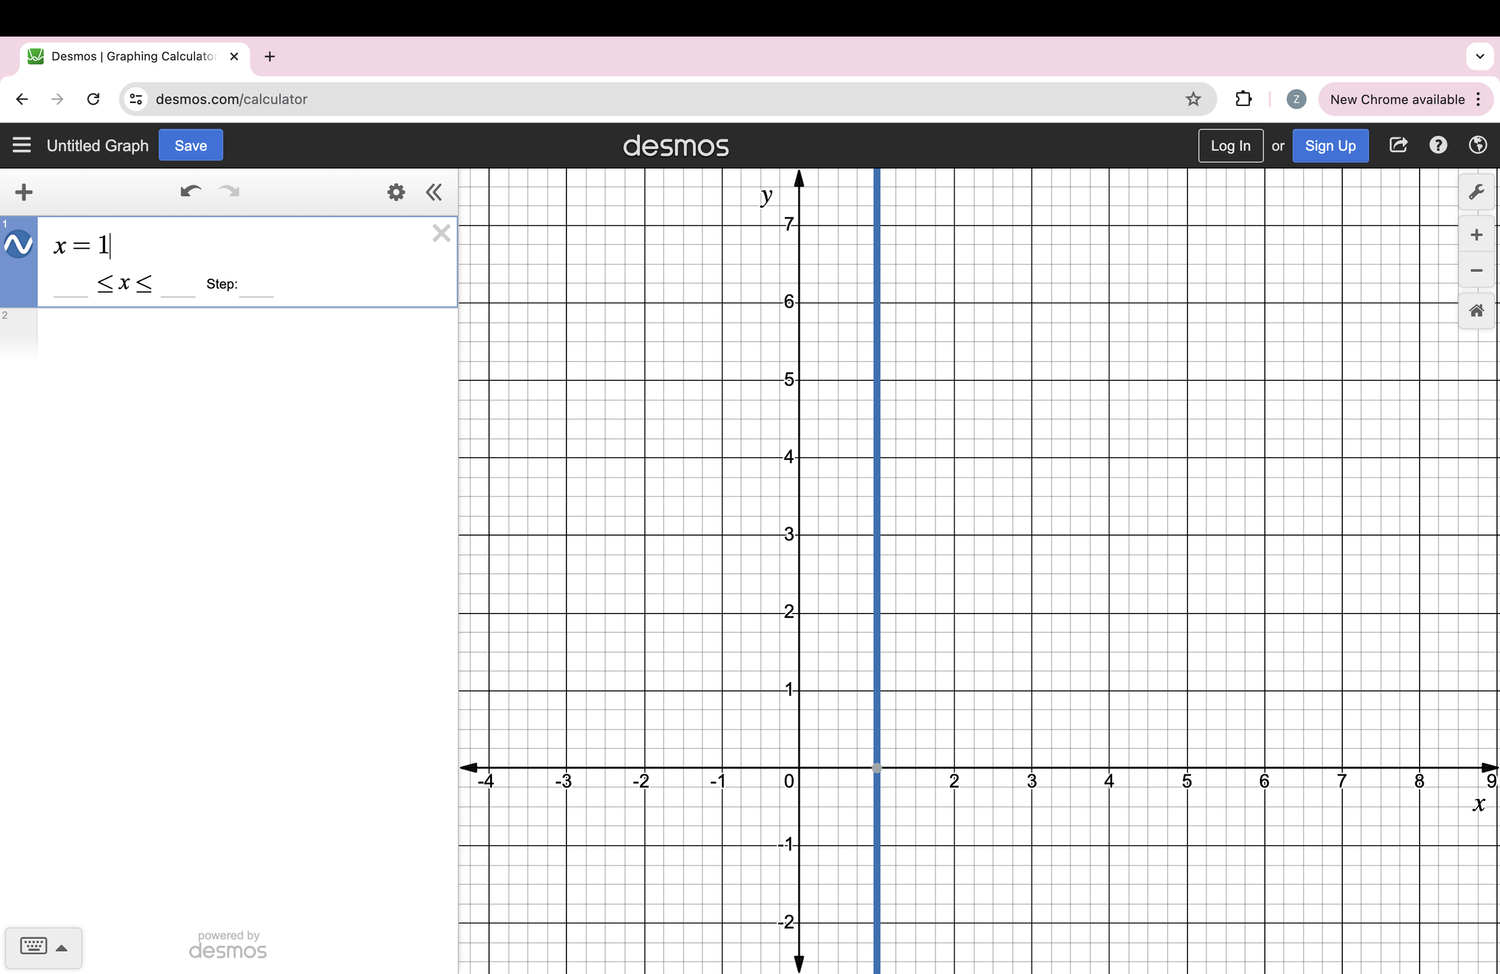
Task: Click the zoom out button on the graph
Action: (1476, 270)
